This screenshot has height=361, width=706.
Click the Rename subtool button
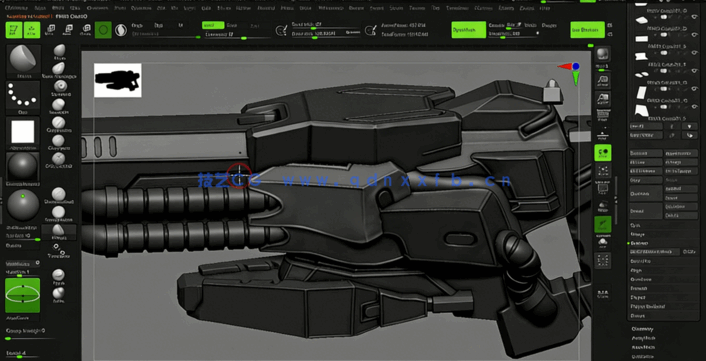point(646,153)
